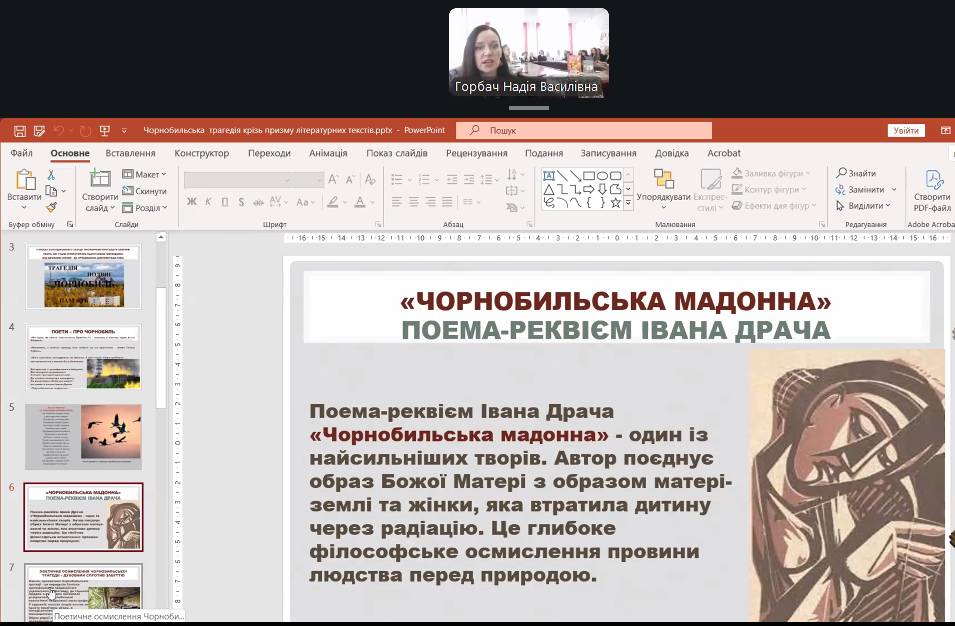Click the Пошук search field
955x626 pixels.
[x=584, y=130]
